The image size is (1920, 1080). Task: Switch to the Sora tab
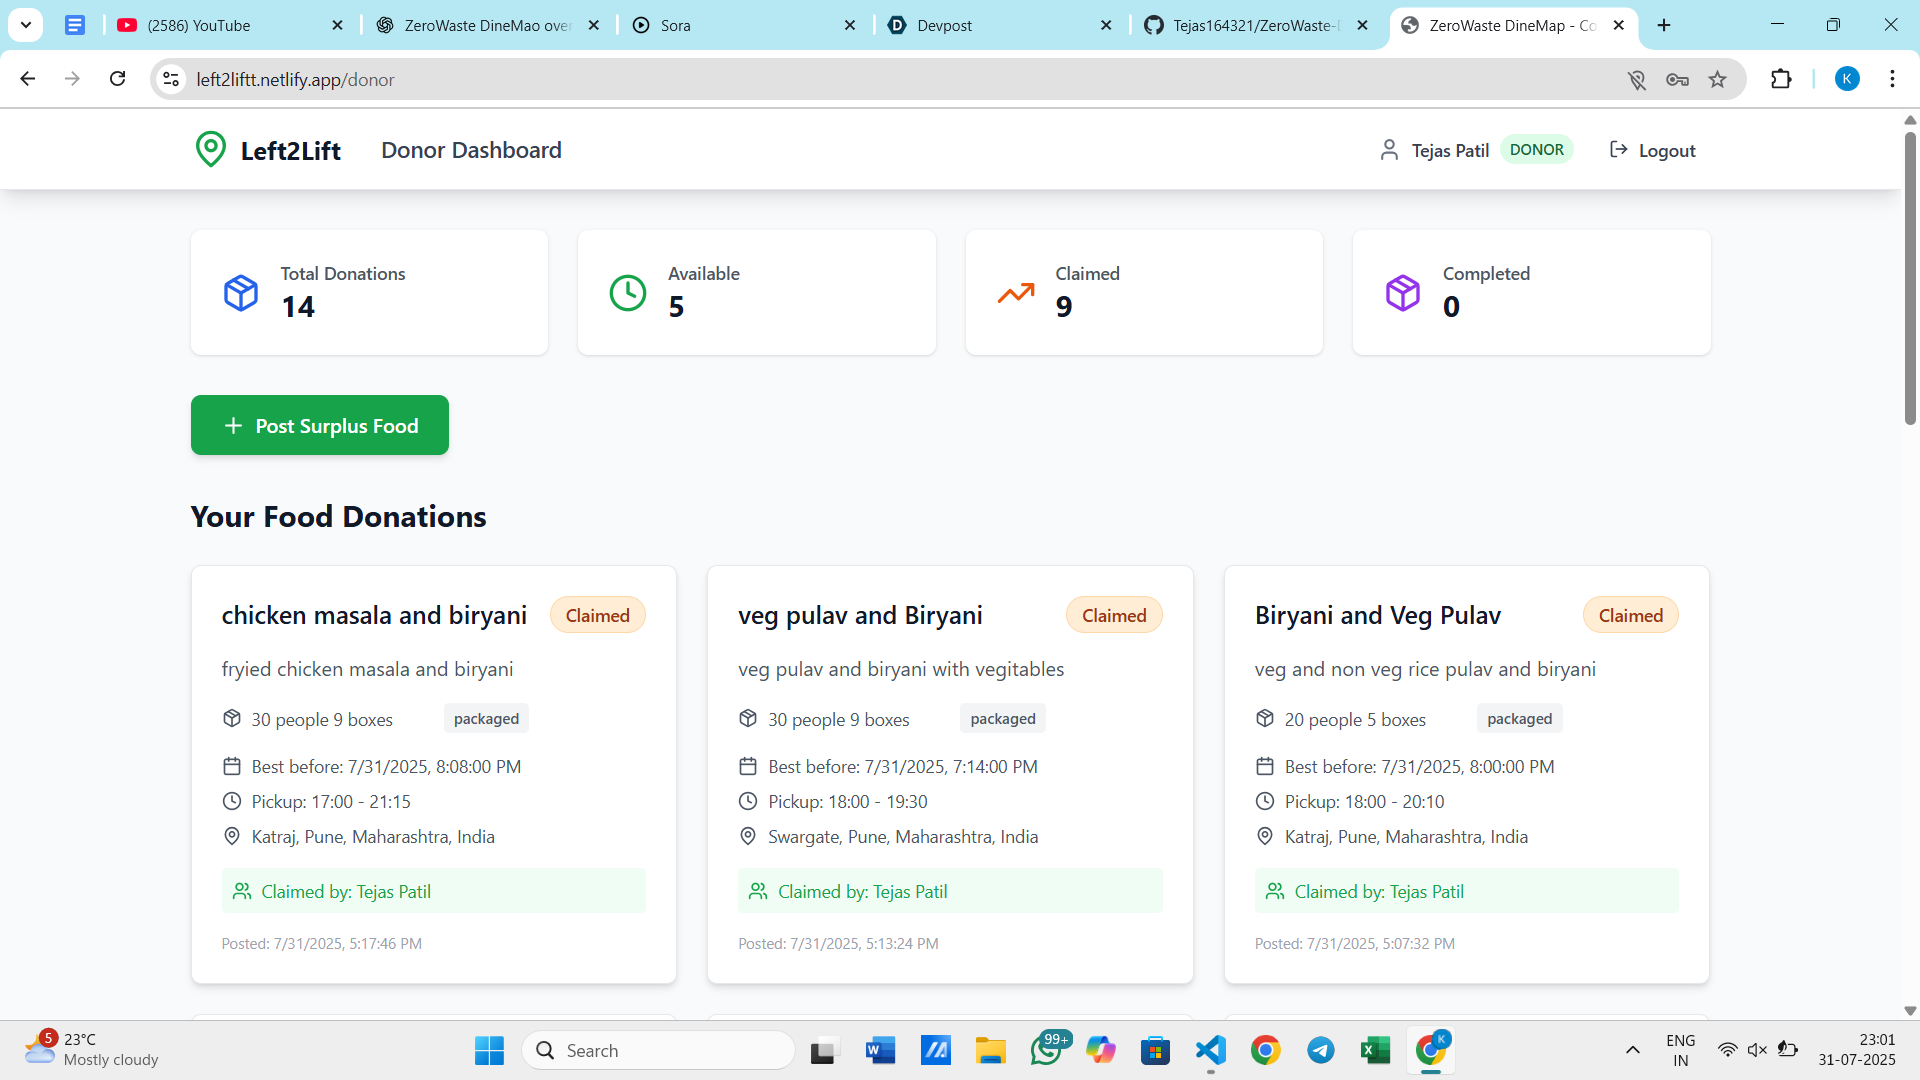point(675,26)
